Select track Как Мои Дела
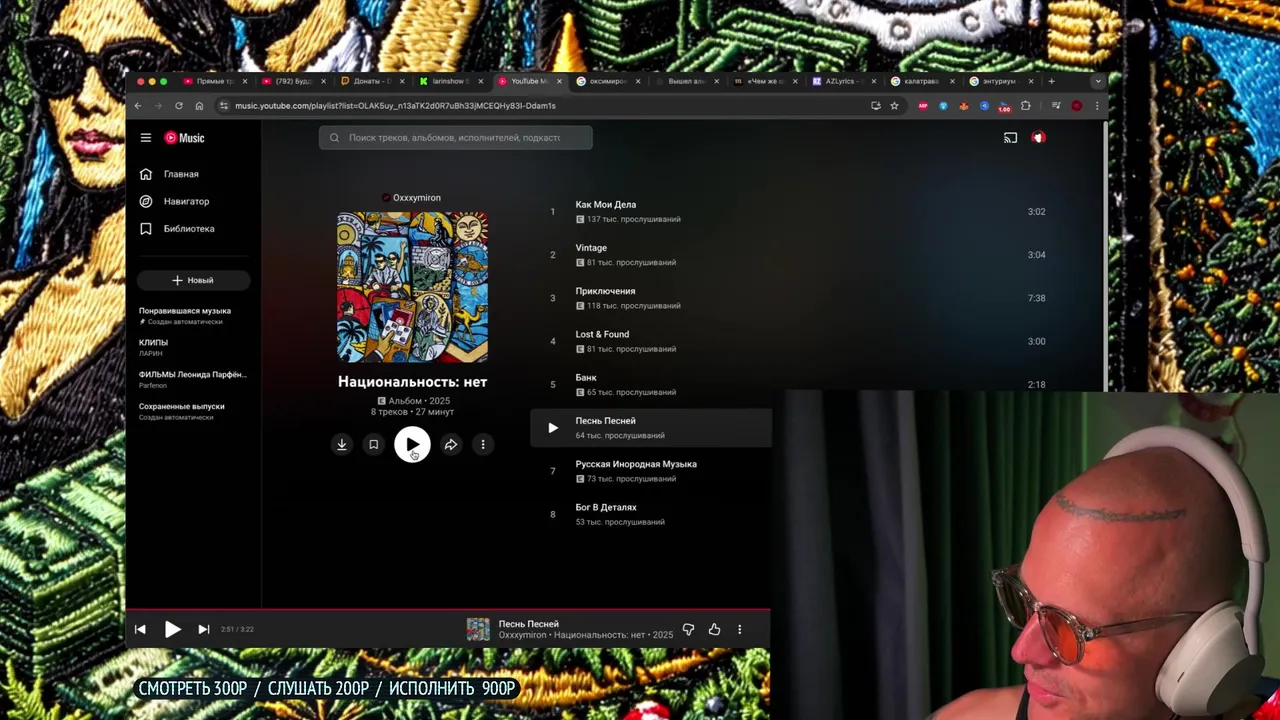Image resolution: width=1280 pixels, height=720 pixels. coord(606,204)
